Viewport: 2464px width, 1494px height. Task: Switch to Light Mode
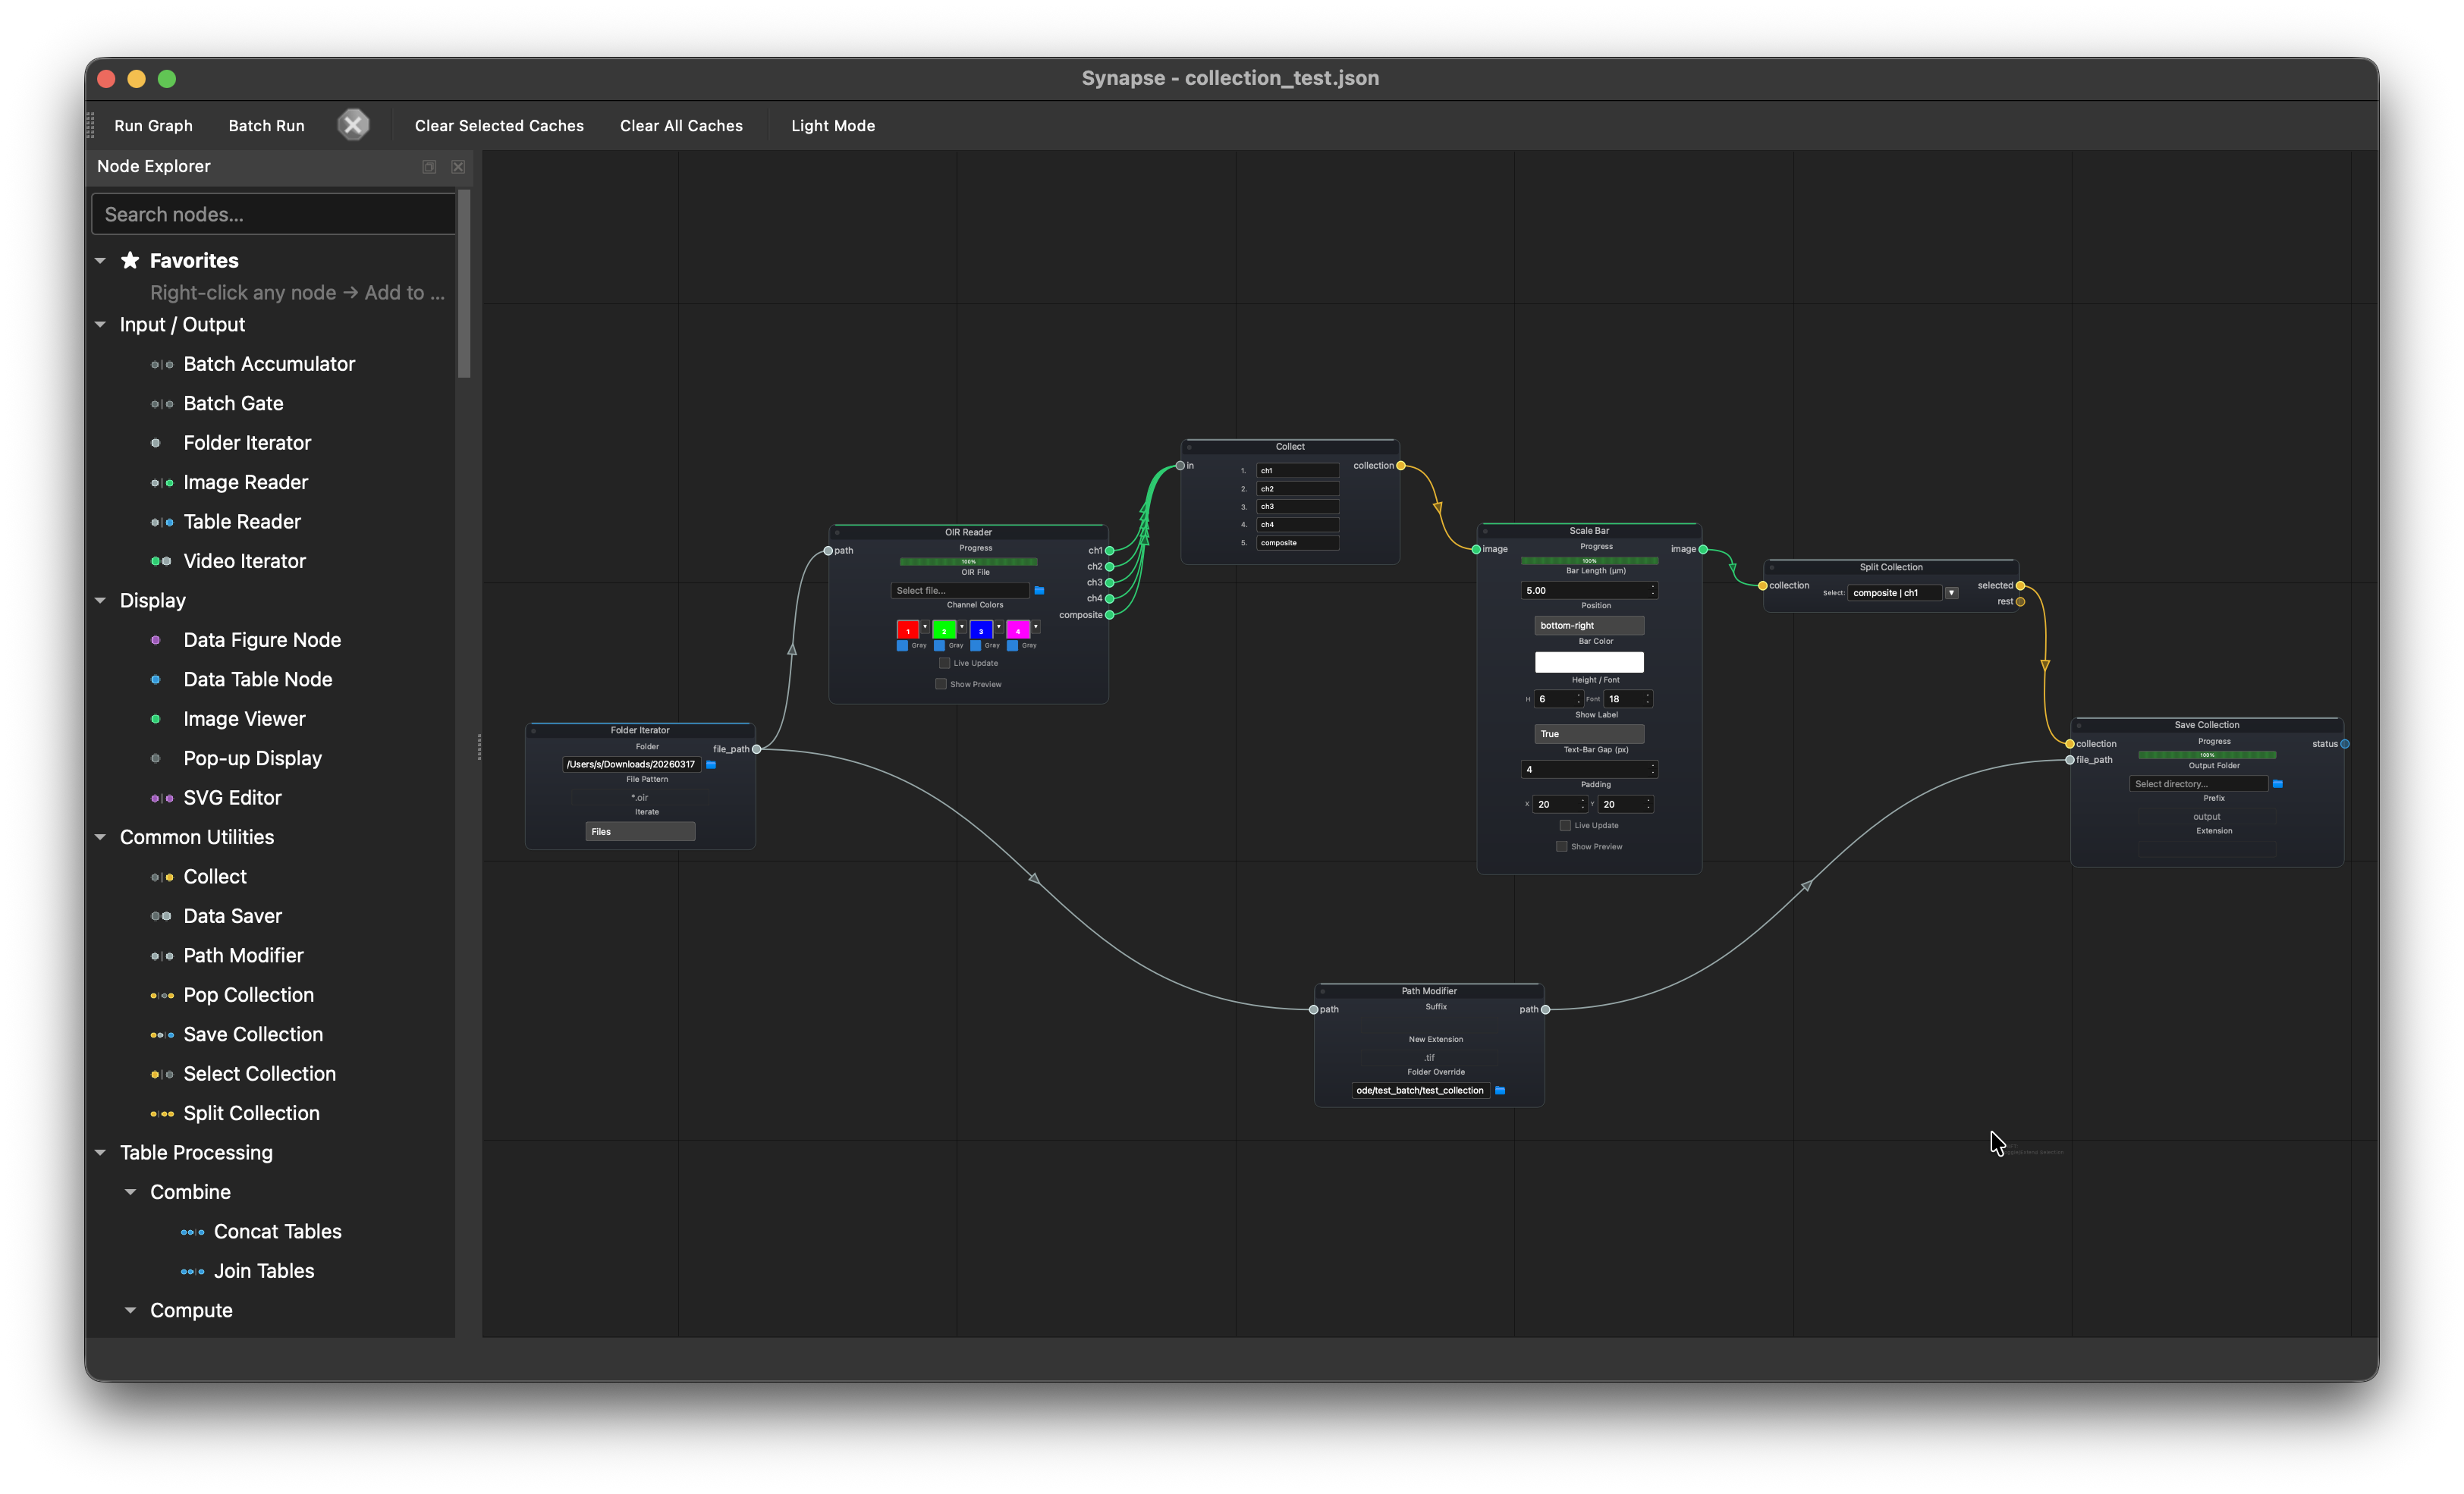click(832, 125)
